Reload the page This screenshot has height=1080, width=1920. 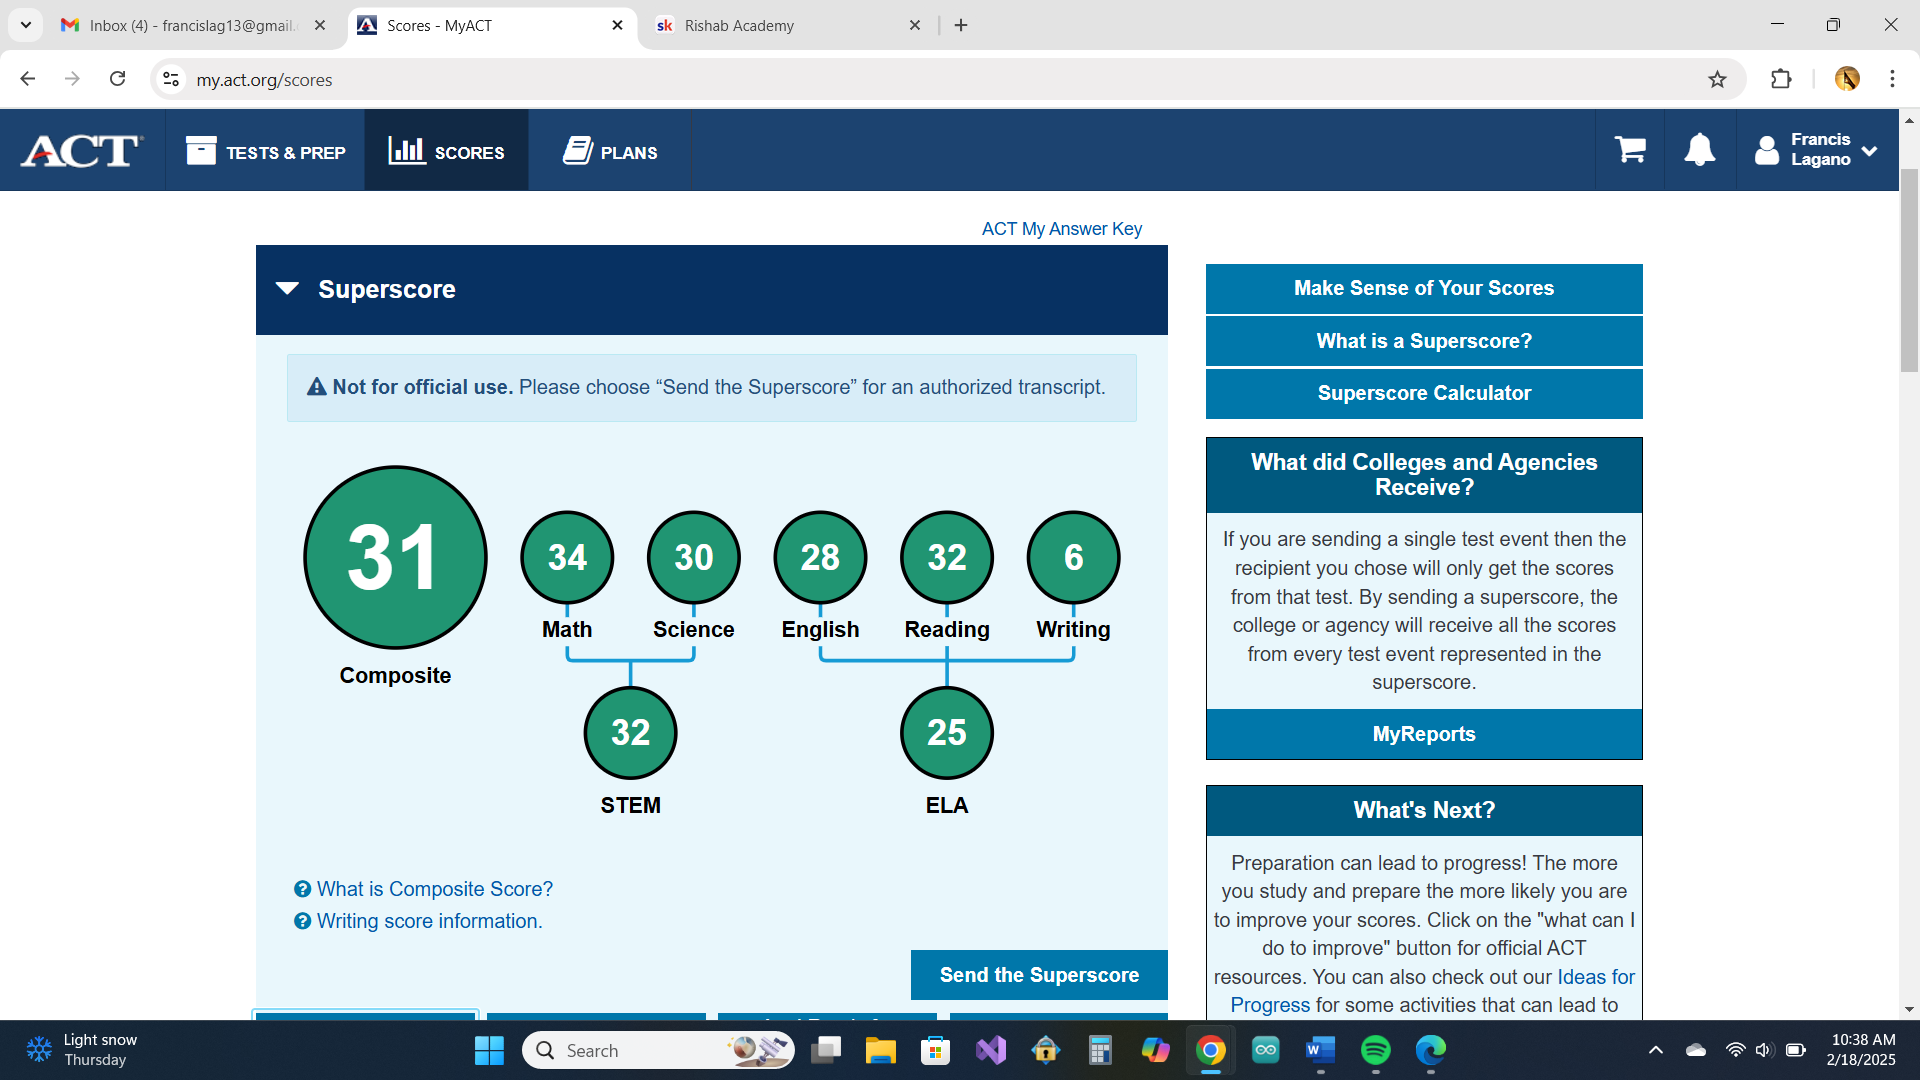(x=117, y=79)
